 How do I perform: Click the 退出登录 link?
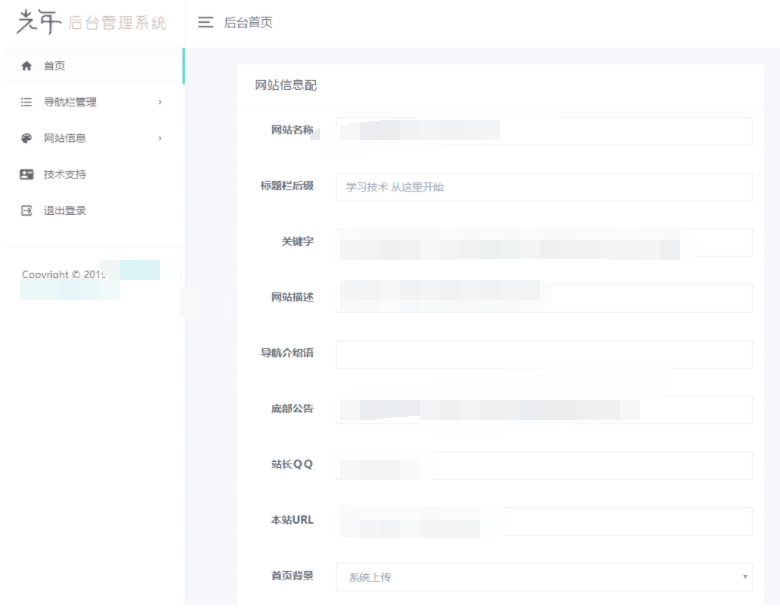coord(65,211)
